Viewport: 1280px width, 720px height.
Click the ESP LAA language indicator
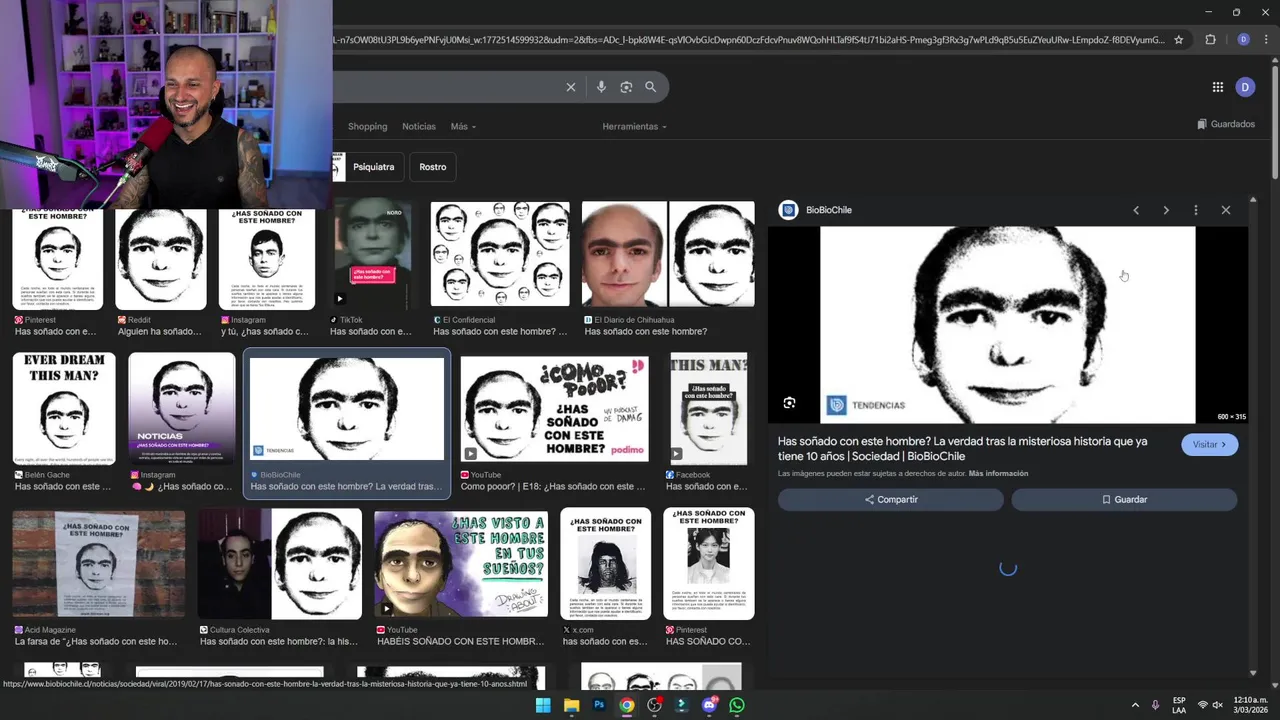tap(1179, 705)
